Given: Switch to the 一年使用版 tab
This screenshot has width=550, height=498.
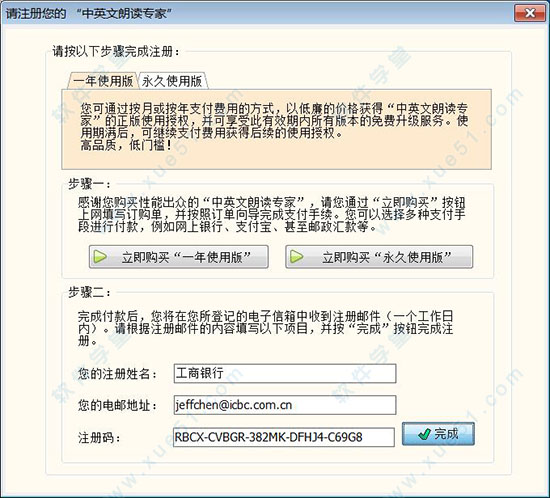Looking at the screenshot, I should tap(103, 81).
